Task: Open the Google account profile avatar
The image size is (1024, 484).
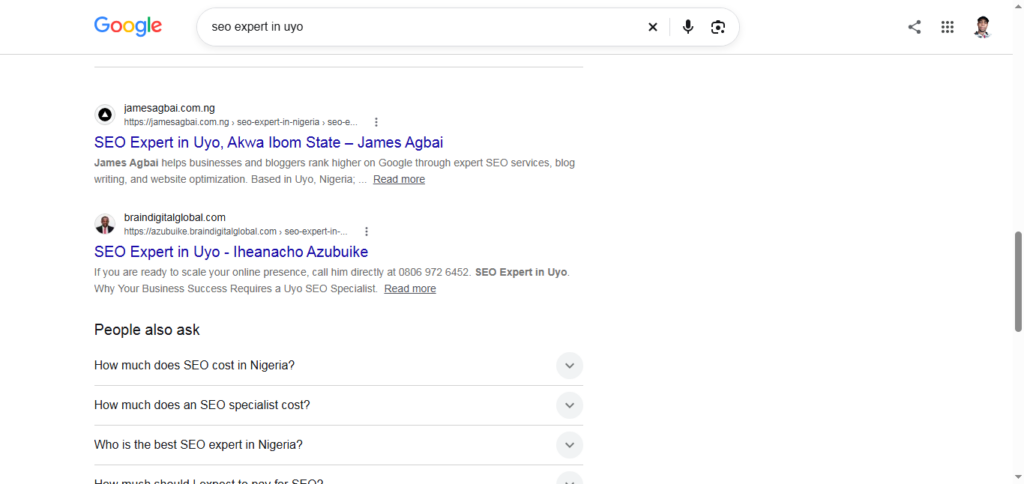Action: [982, 27]
